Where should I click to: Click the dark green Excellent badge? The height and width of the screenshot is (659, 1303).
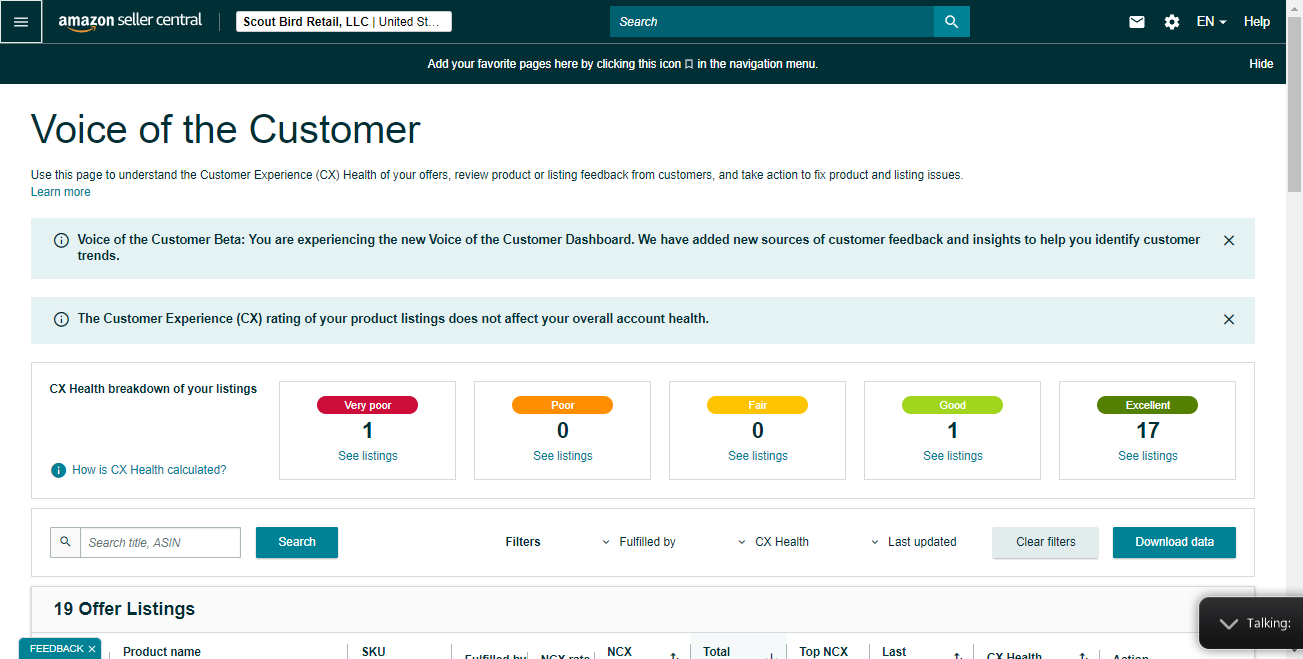coord(1148,405)
